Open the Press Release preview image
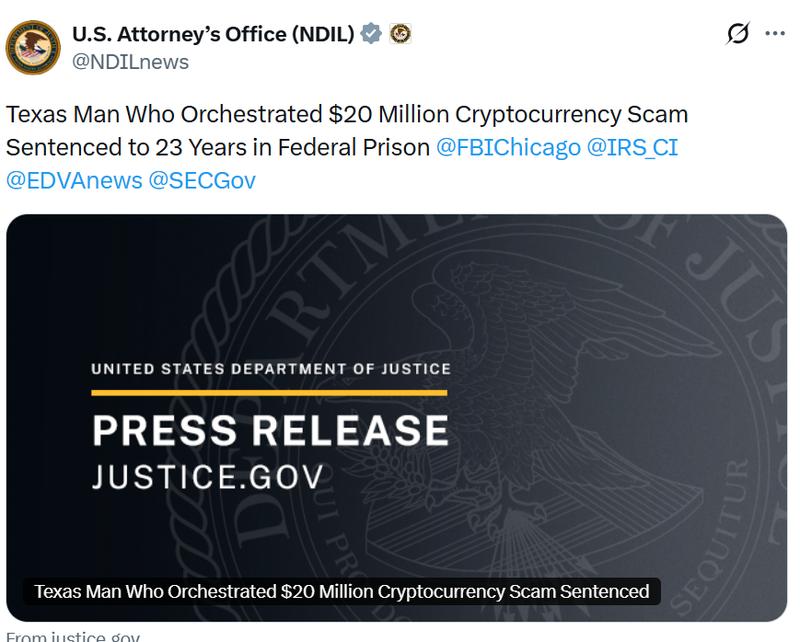 click(400, 400)
